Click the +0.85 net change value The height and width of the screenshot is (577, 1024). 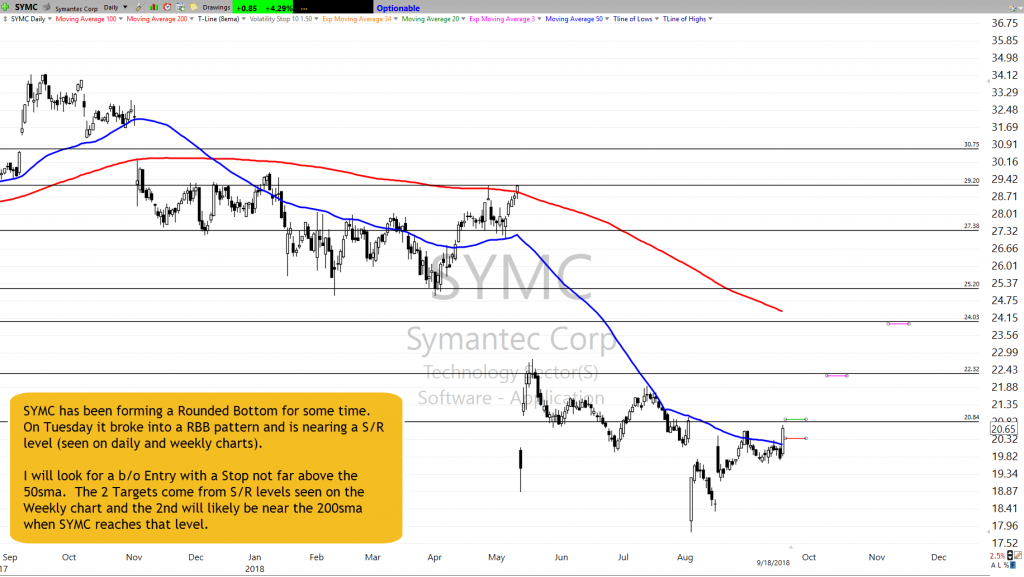pos(246,8)
